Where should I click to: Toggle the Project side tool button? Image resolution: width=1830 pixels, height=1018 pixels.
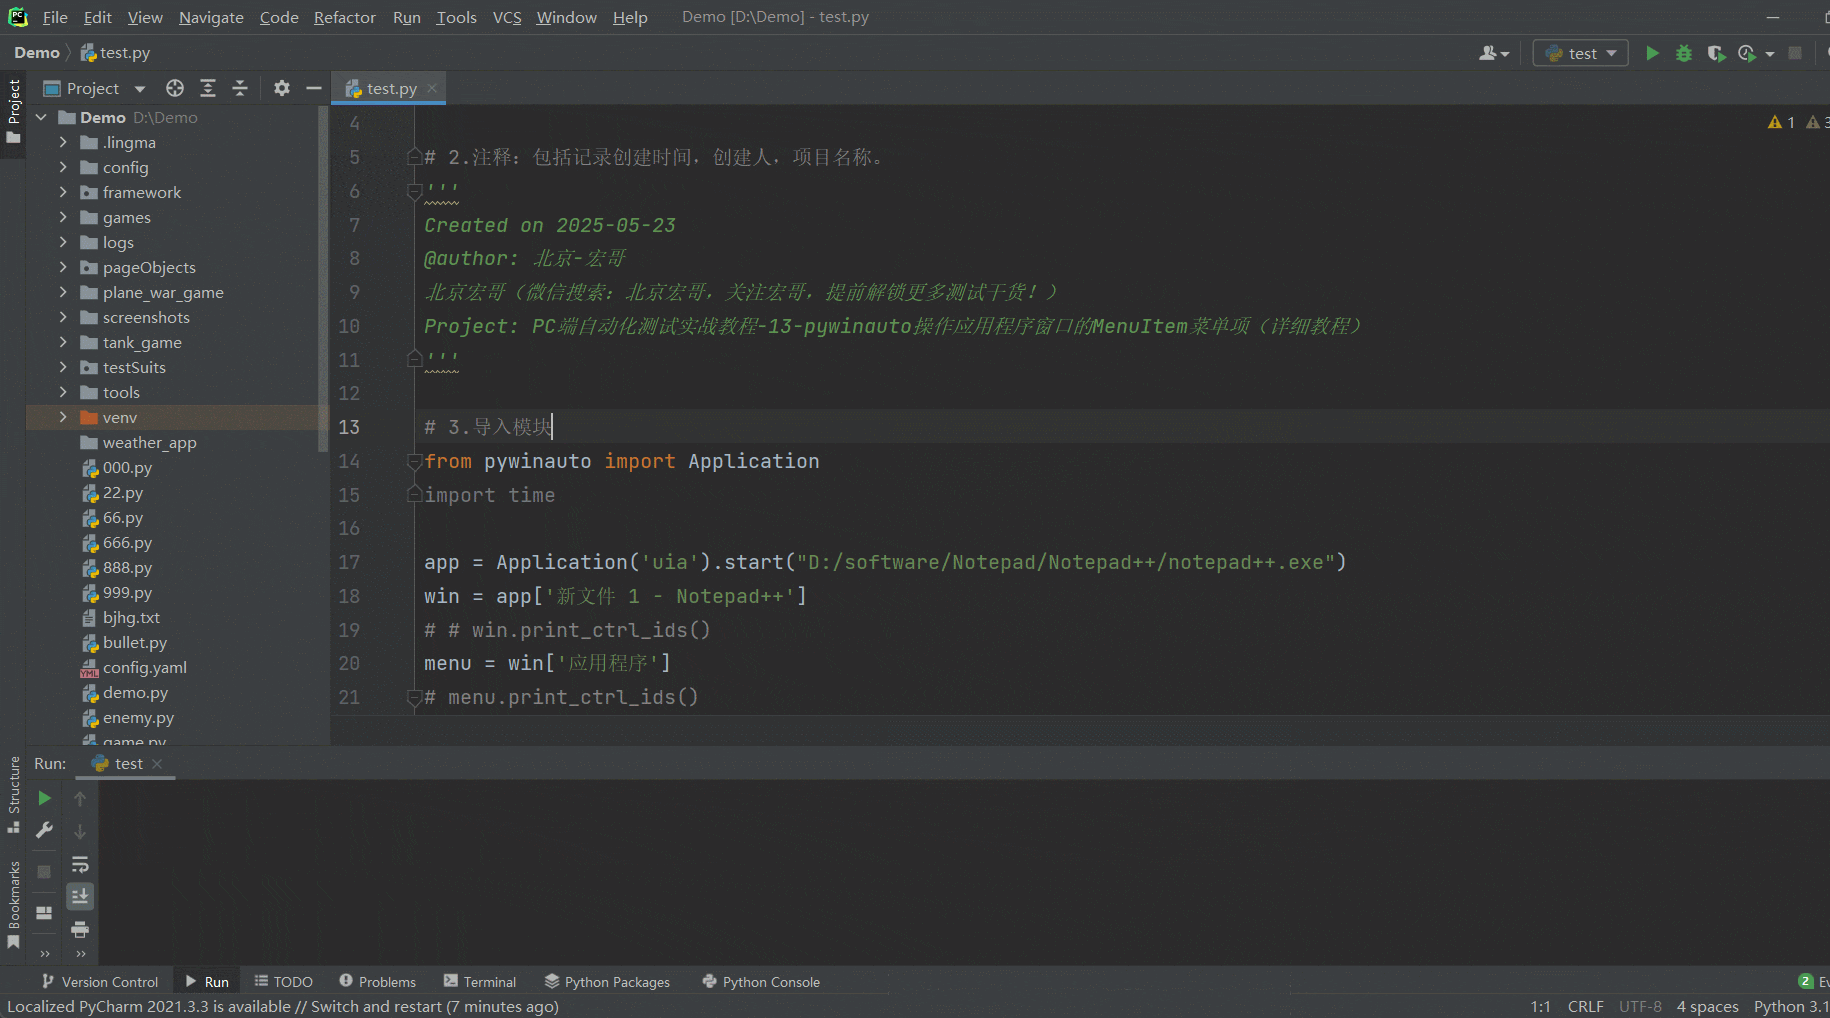pos(13,110)
